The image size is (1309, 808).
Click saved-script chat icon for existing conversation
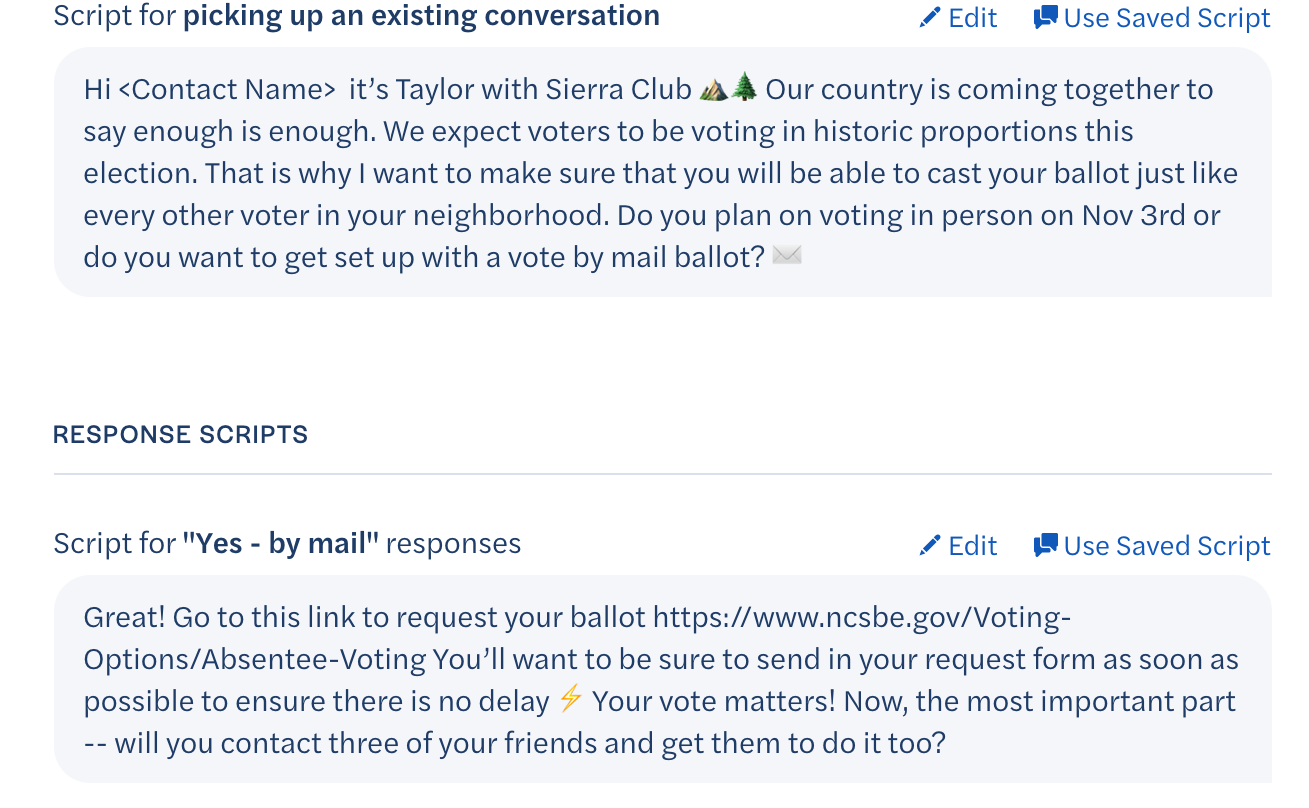pos(1045,18)
